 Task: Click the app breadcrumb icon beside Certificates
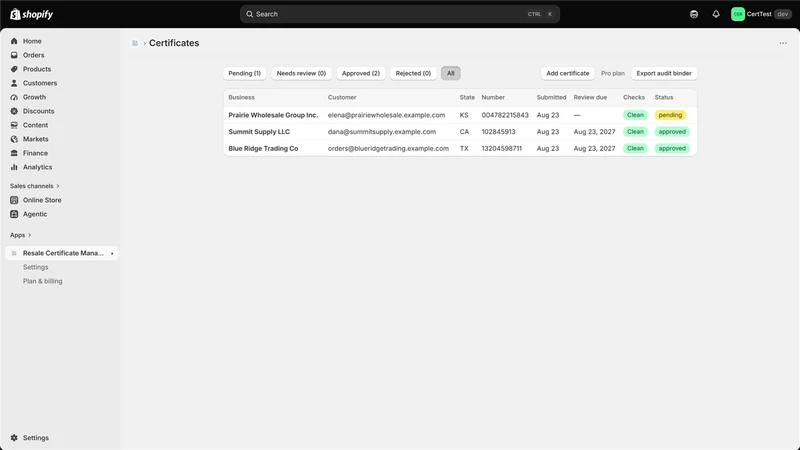tap(135, 43)
